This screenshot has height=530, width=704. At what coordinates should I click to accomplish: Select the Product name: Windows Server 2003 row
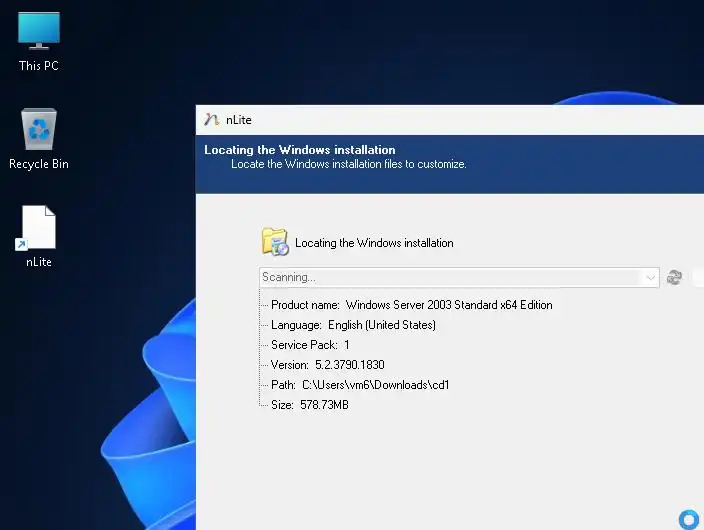pyautogui.click(x=411, y=305)
